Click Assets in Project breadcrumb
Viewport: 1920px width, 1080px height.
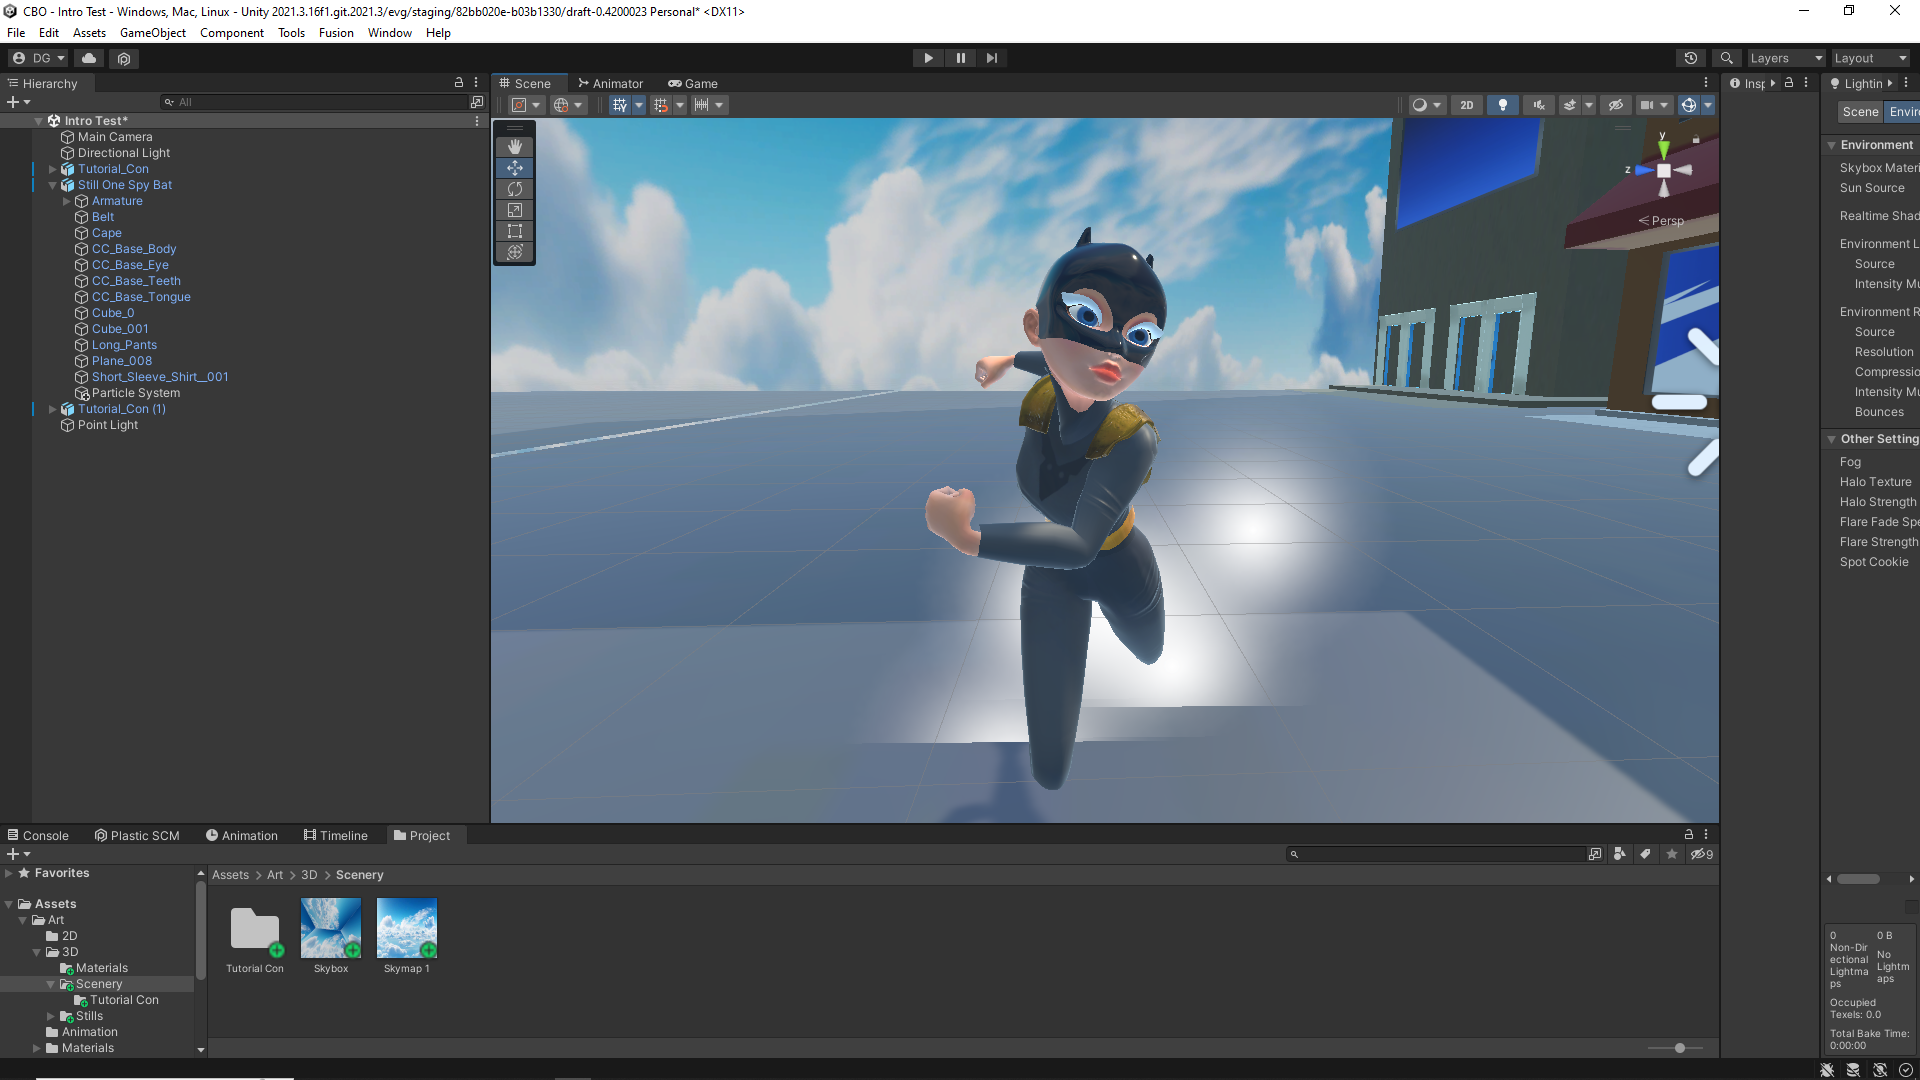click(x=230, y=875)
